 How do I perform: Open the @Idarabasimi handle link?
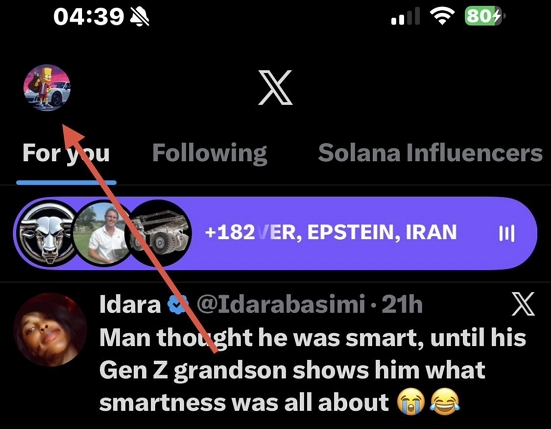[280, 304]
